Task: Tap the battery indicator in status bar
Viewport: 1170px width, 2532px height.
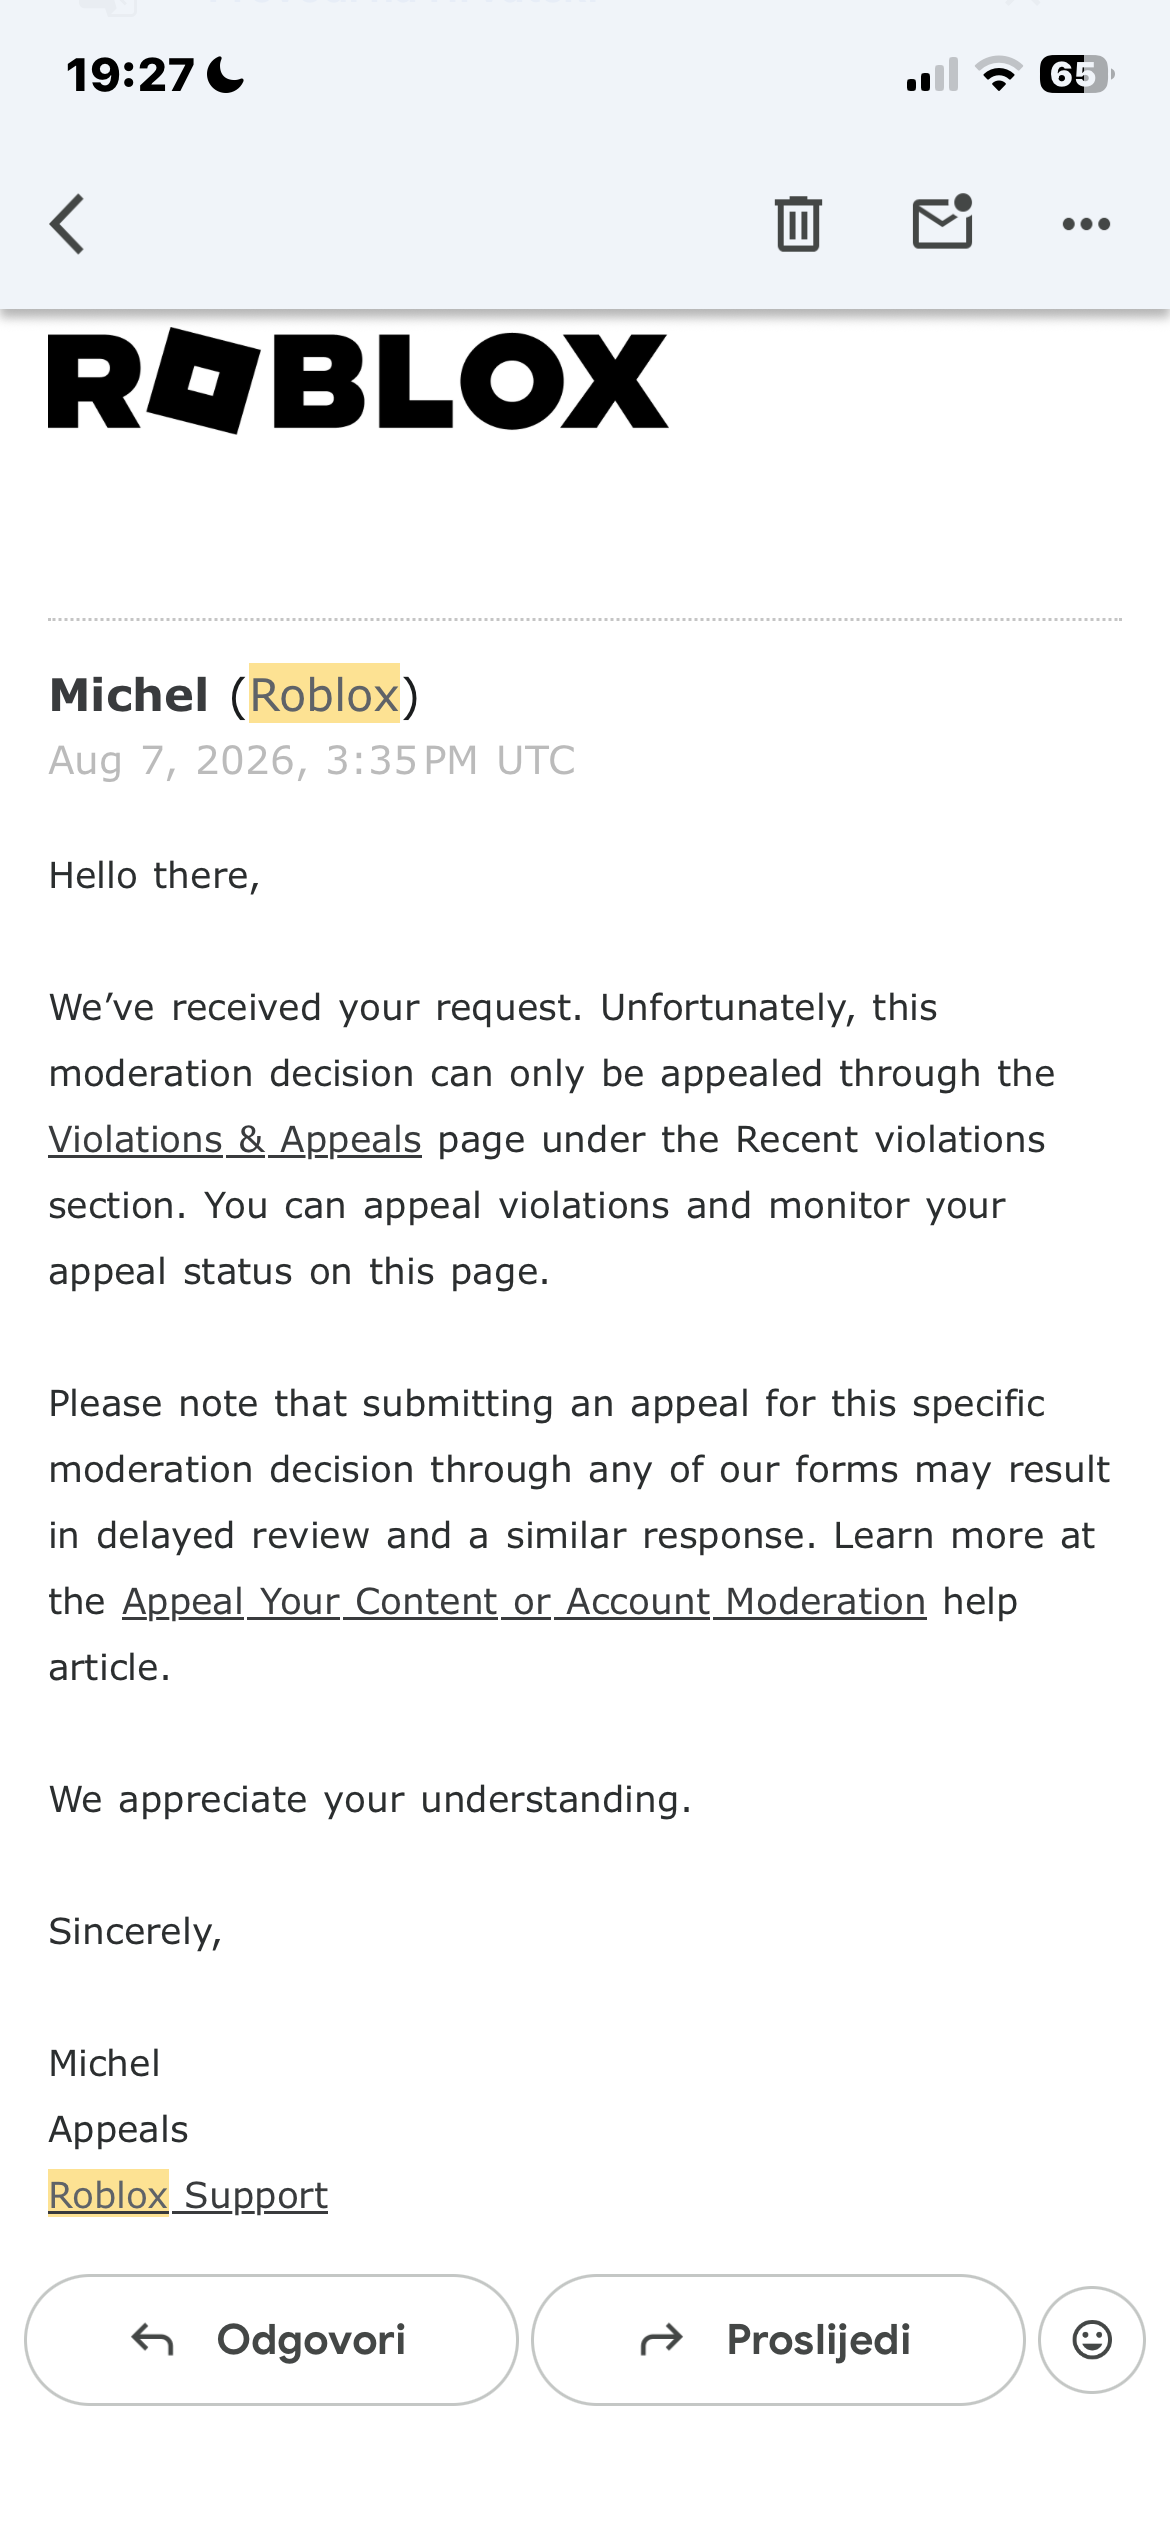Action: (1077, 75)
